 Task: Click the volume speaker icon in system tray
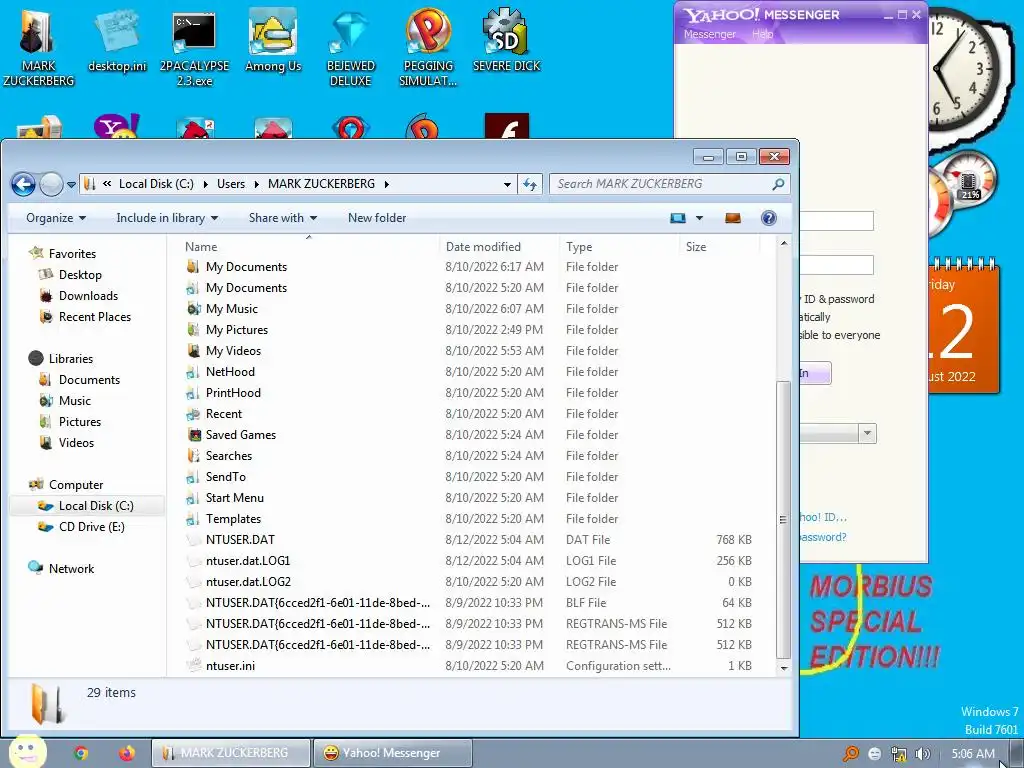coord(923,754)
